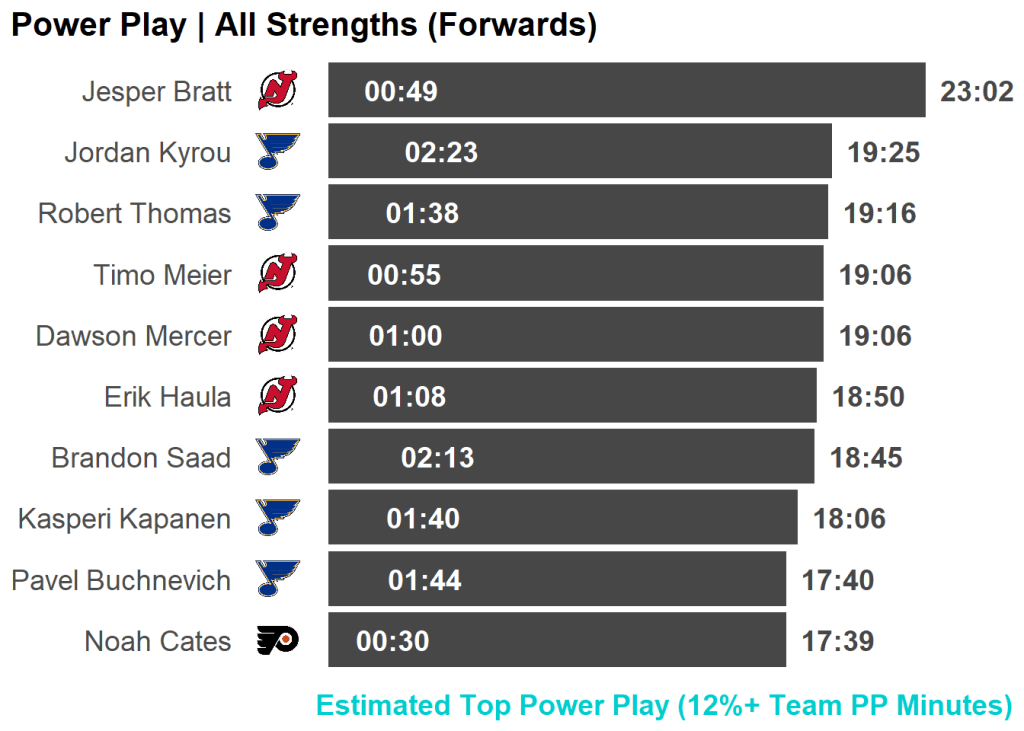Screen dimensions: 1024x731
Task: Select Jesper Bratt's 23:02 ice time bar
Action: point(626,91)
